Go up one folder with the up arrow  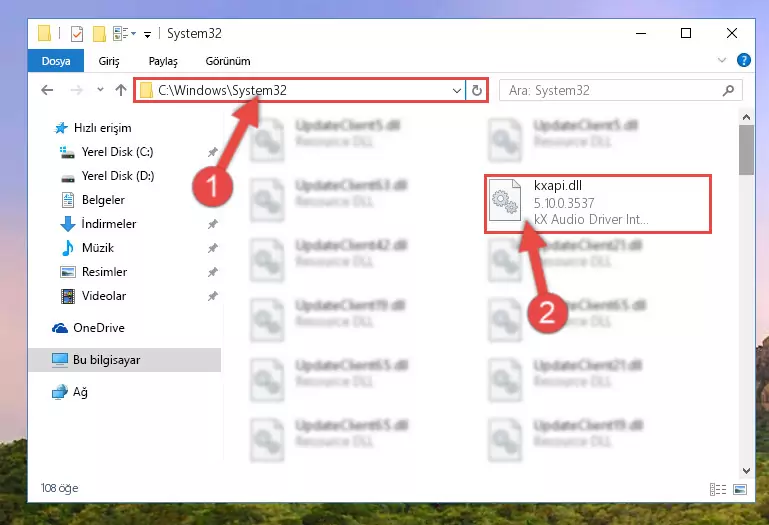[121, 90]
